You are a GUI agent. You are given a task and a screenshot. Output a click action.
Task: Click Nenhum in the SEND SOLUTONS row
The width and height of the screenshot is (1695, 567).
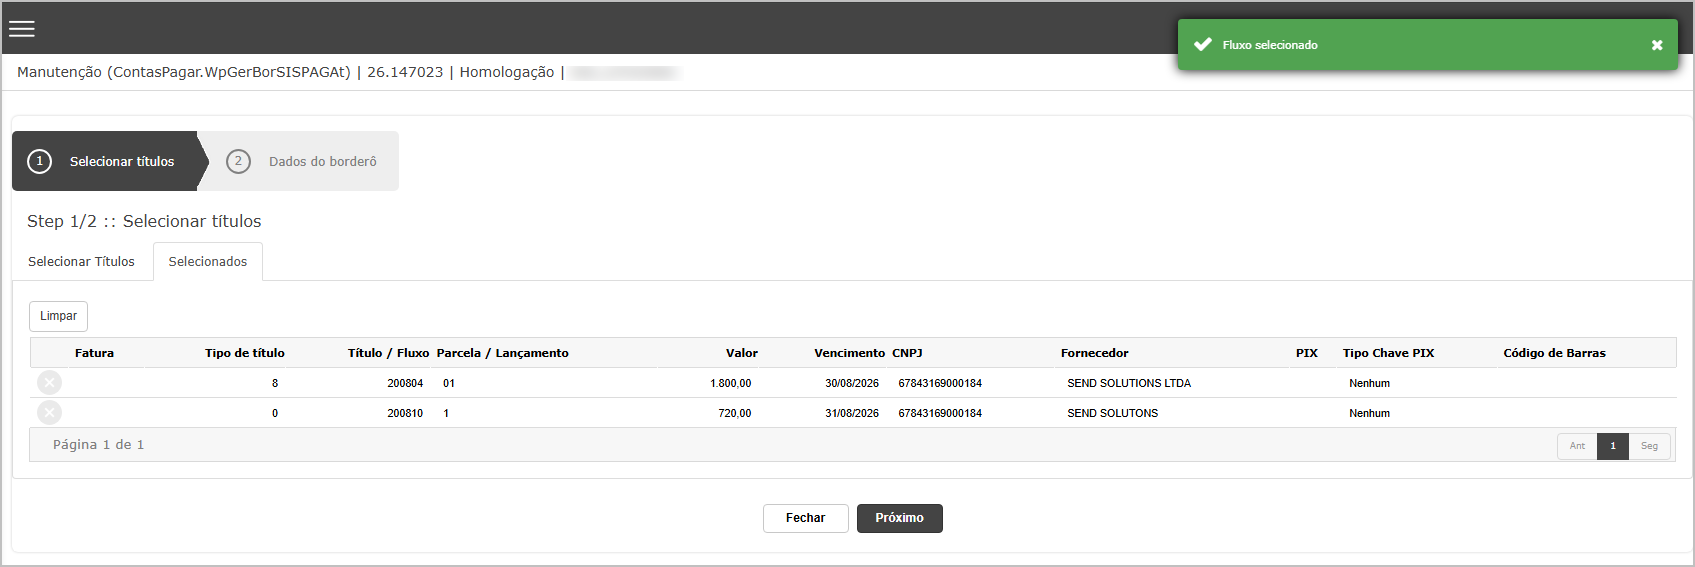pyautogui.click(x=1369, y=413)
